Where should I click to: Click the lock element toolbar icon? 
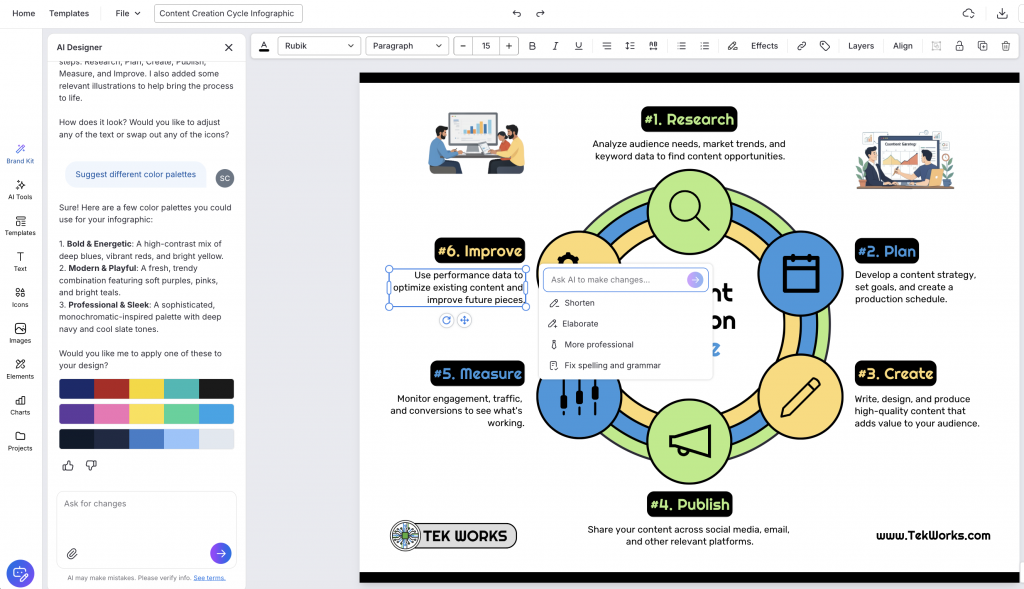coord(959,46)
